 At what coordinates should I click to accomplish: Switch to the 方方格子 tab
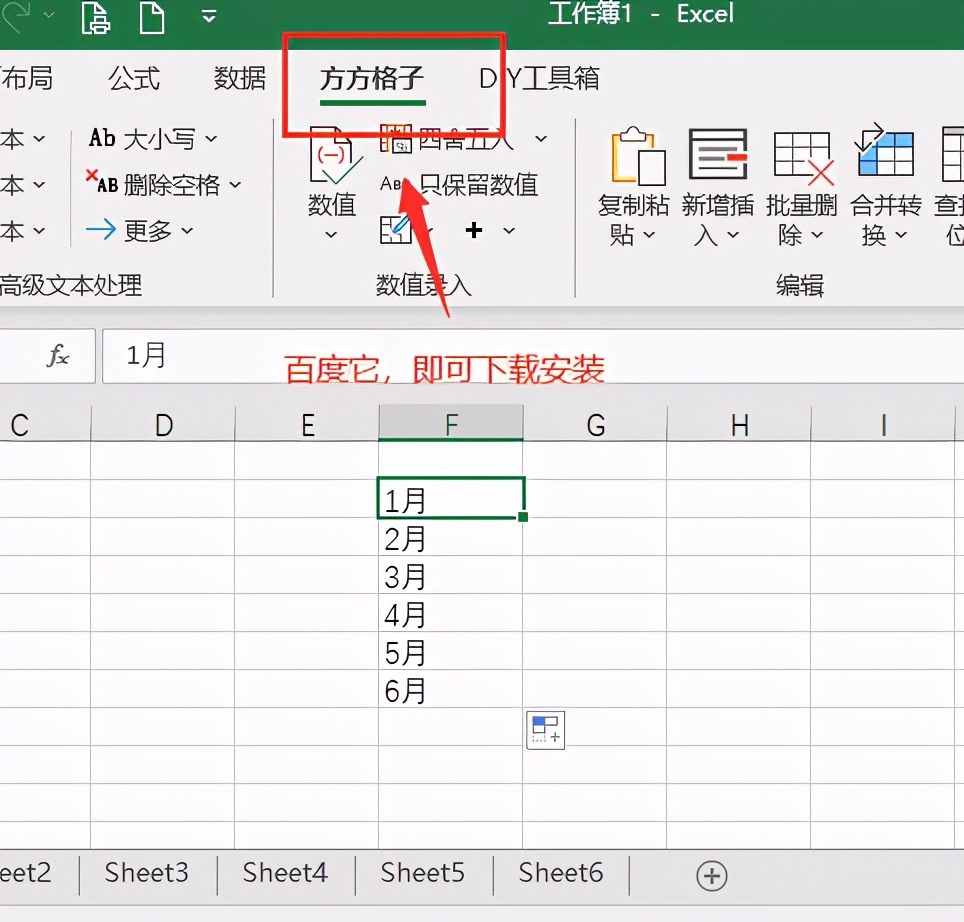(x=372, y=79)
